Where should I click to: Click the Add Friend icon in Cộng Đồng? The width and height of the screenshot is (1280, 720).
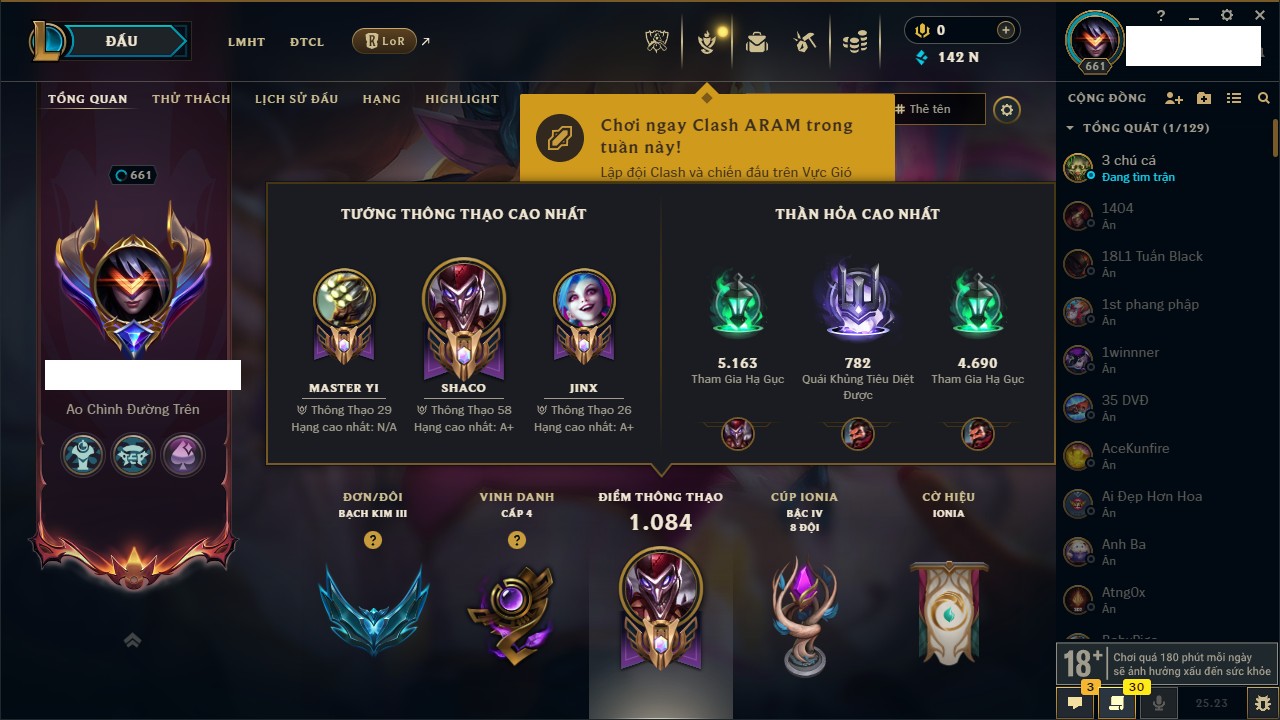pyautogui.click(x=1174, y=98)
